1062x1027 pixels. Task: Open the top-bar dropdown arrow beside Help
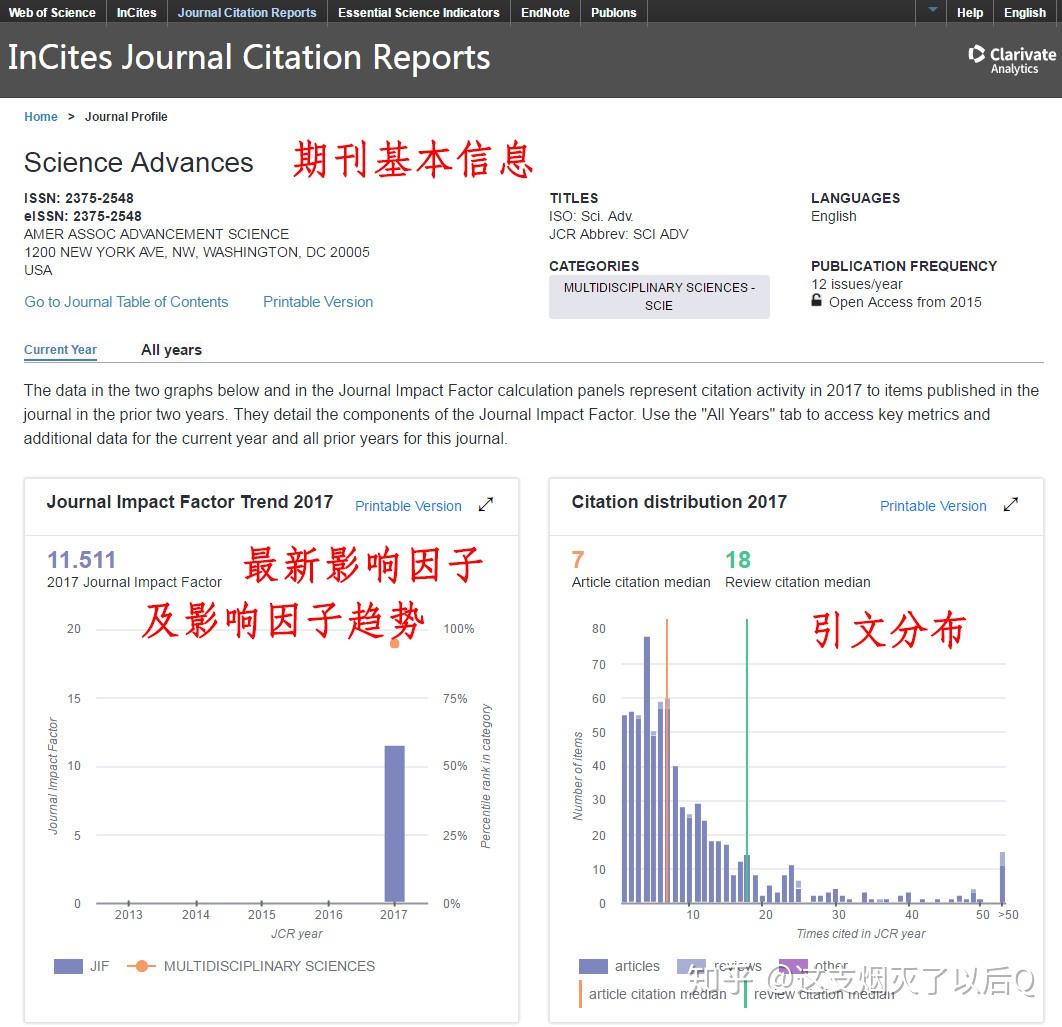click(x=933, y=10)
